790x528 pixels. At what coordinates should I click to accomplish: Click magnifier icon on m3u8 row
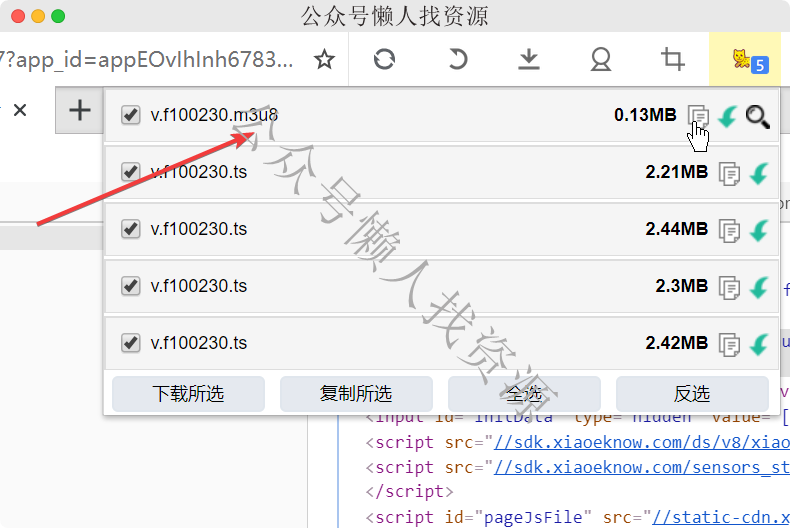(x=757, y=116)
